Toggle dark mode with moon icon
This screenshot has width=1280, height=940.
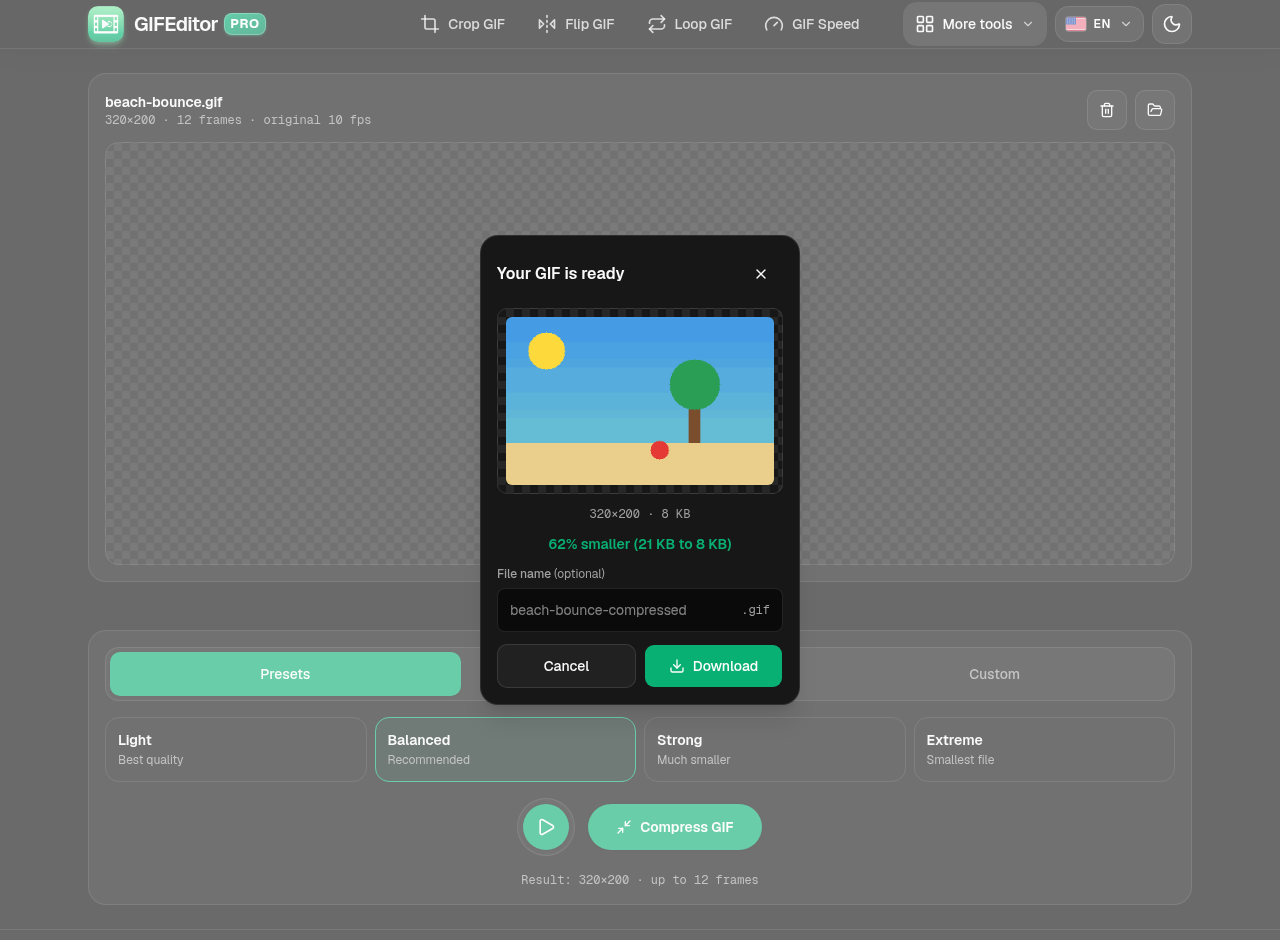pos(1172,24)
